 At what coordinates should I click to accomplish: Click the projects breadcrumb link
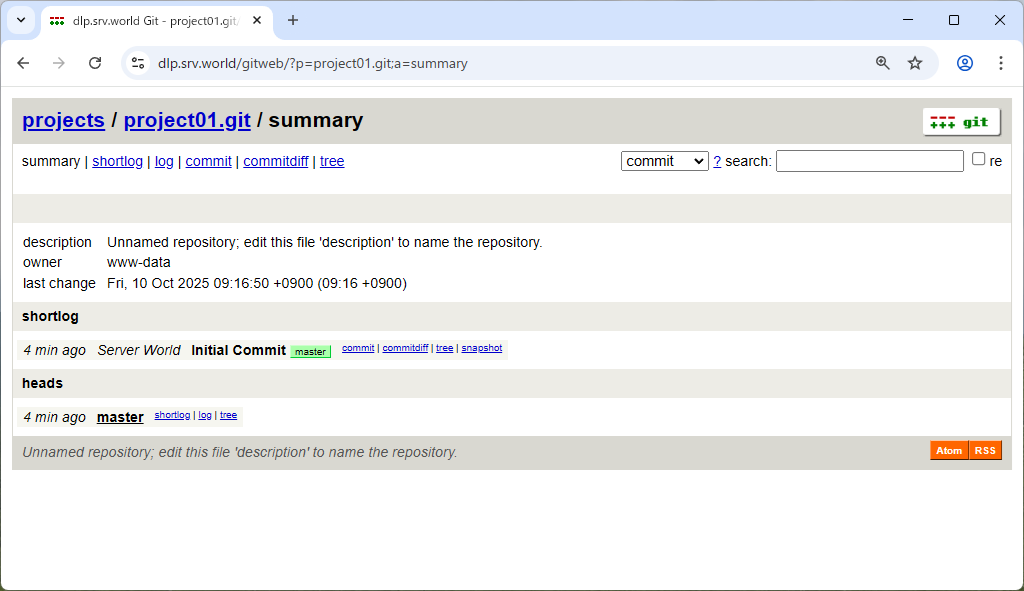tap(63, 120)
